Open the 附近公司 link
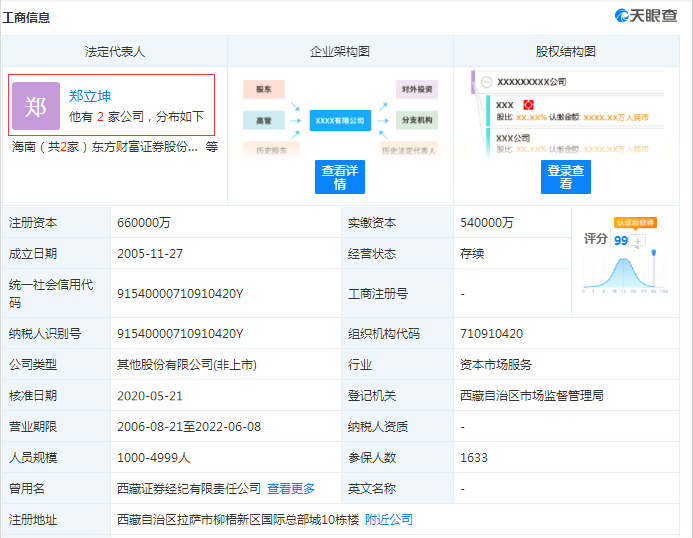 [388, 519]
